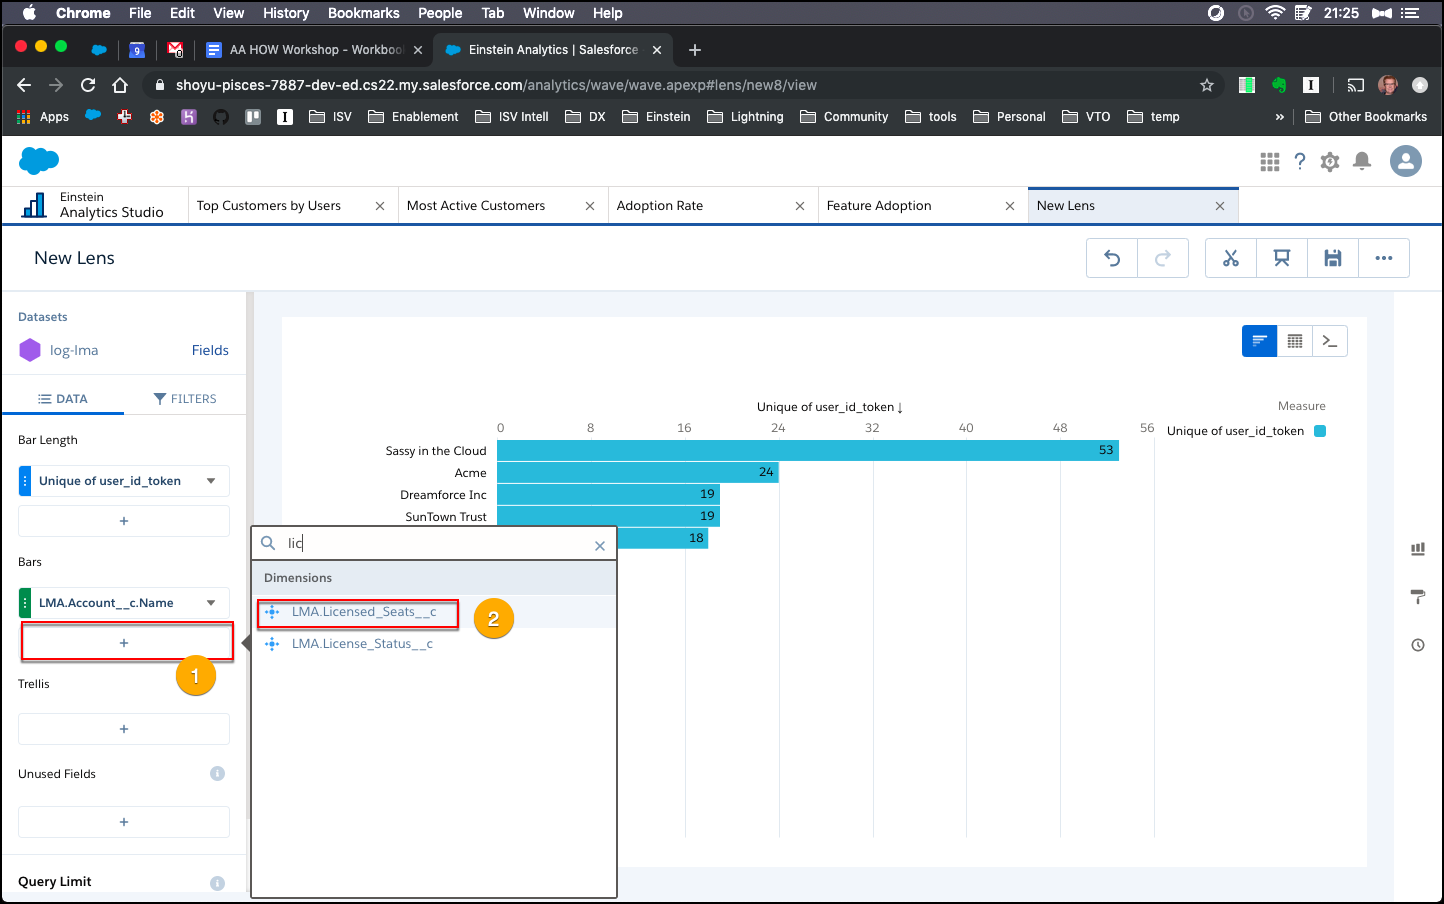Open the Feature Adoption tab
The height and width of the screenshot is (904, 1444).
(879, 206)
